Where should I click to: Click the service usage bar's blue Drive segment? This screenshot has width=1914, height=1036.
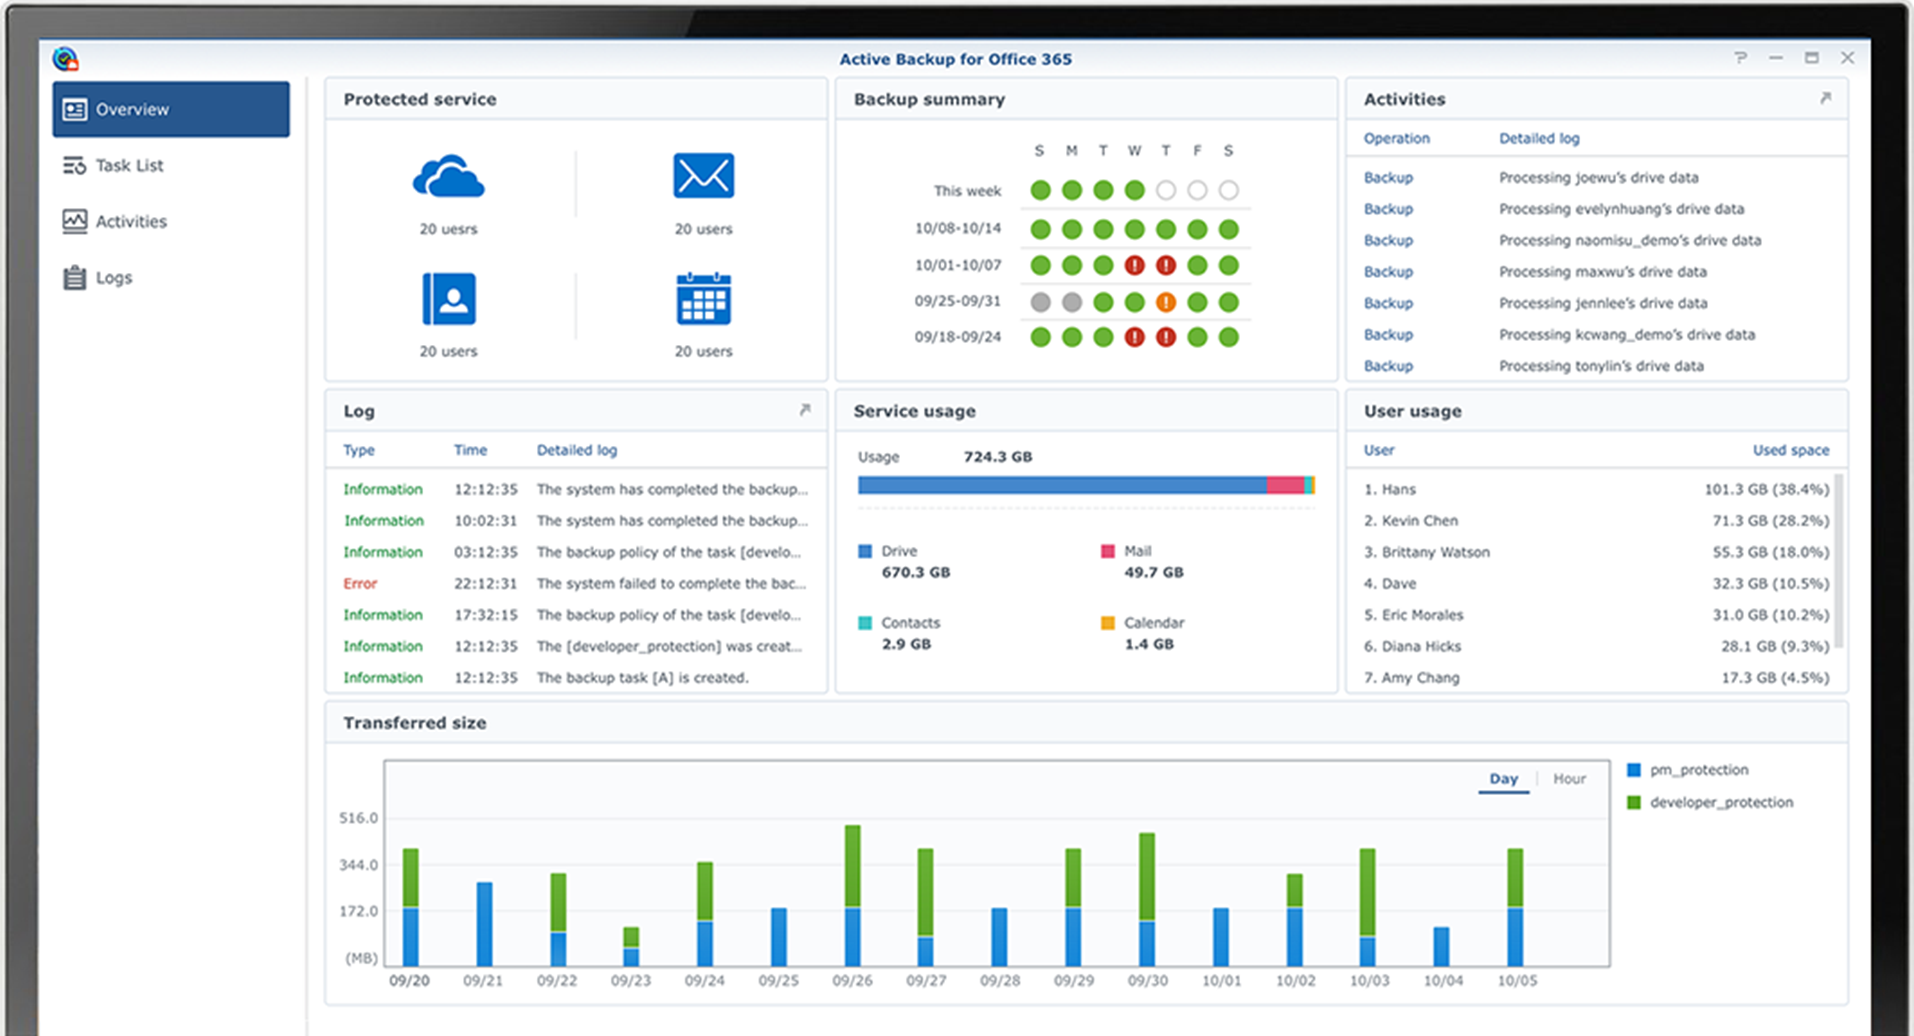tap(1062, 485)
